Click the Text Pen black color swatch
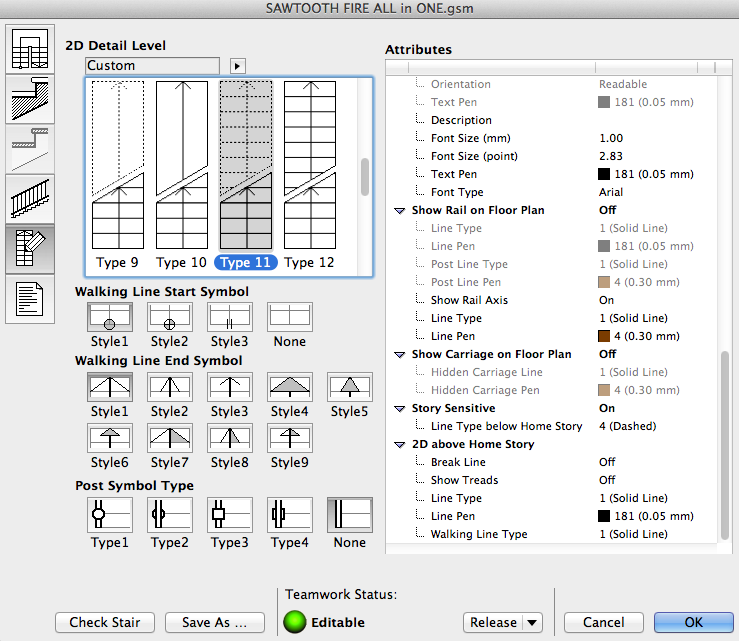The width and height of the screenshot is (739, 641). pyautogui.click(x=604, y=174)
